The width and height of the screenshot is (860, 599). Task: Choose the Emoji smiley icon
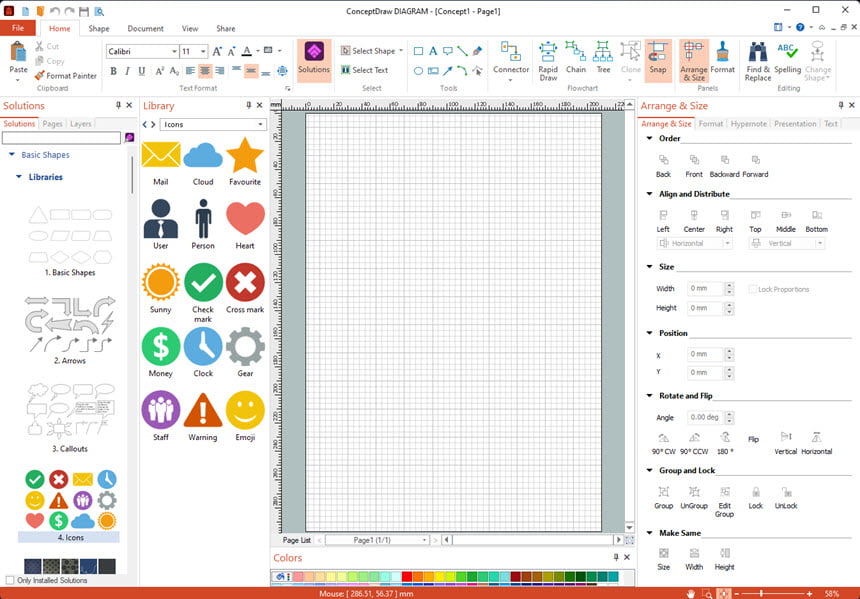click(245, 417)
